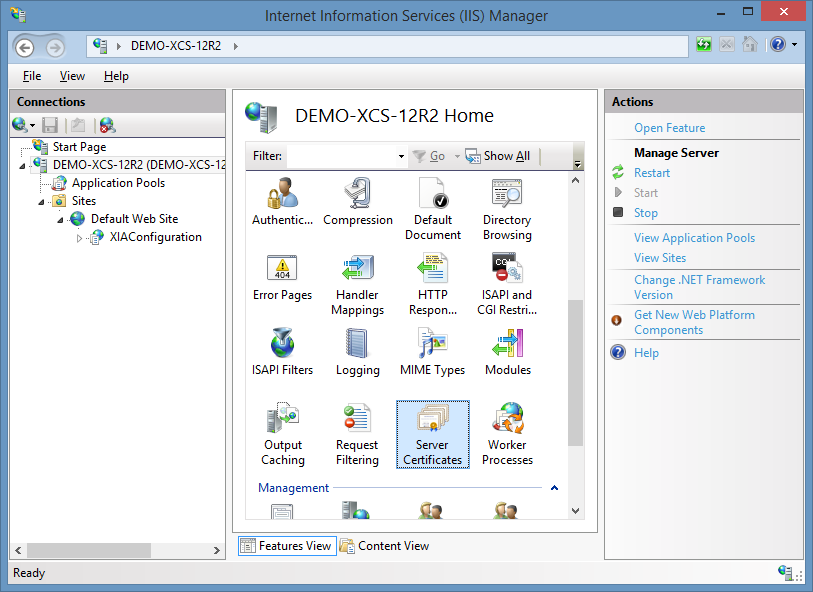This screenshot has width=813, height=592.
Task: Select Start Page in Connections tree
Action: point(79,147)
